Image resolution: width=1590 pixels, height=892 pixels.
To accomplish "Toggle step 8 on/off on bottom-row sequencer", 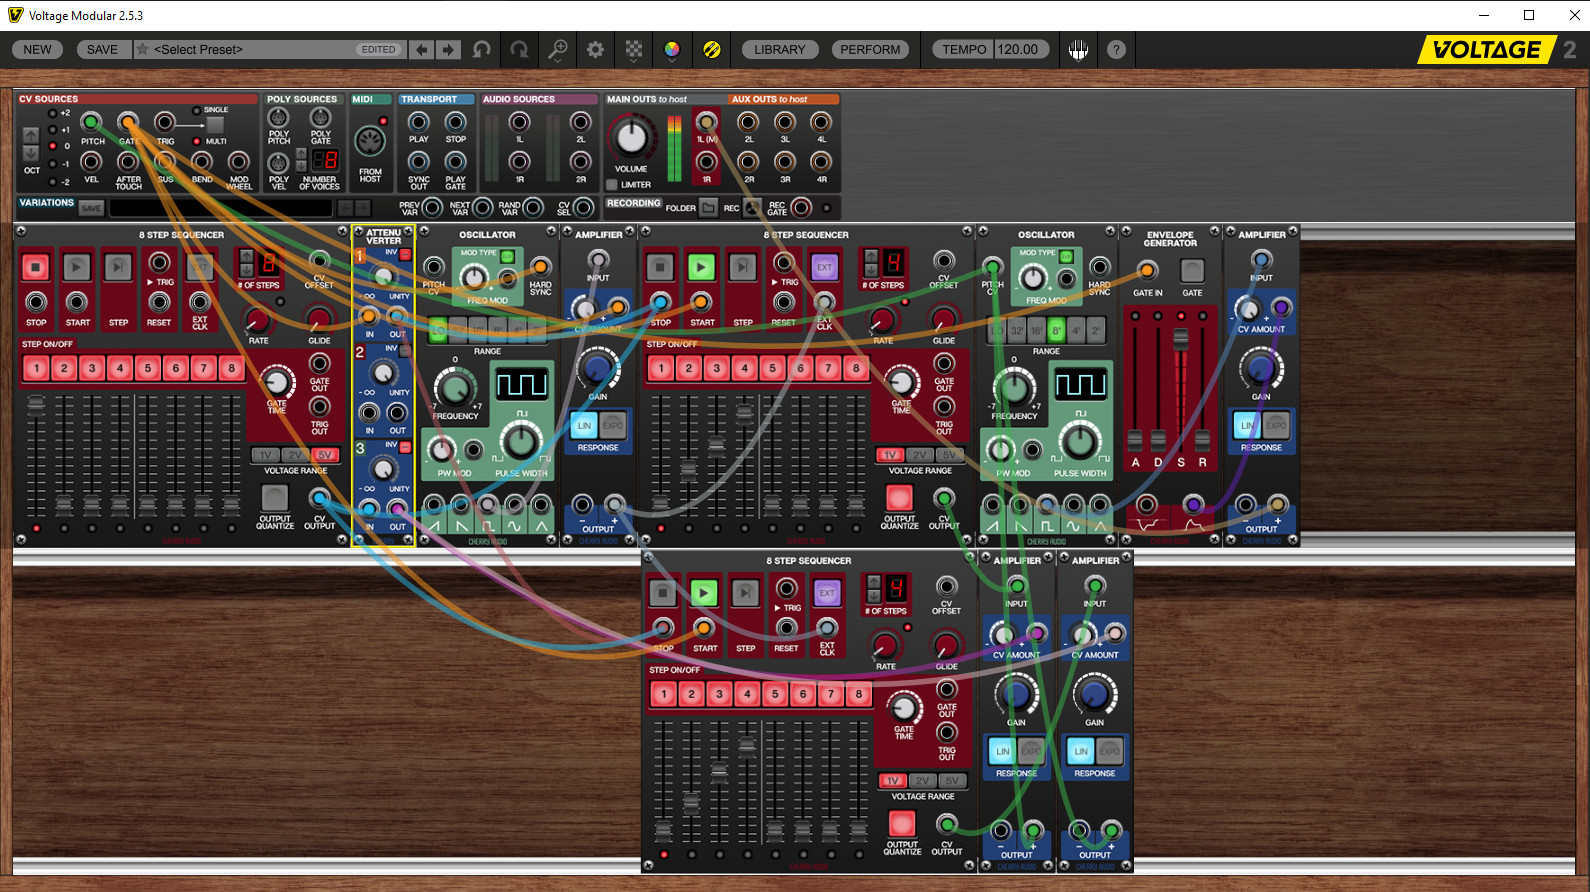I will [x=858, y=694].
